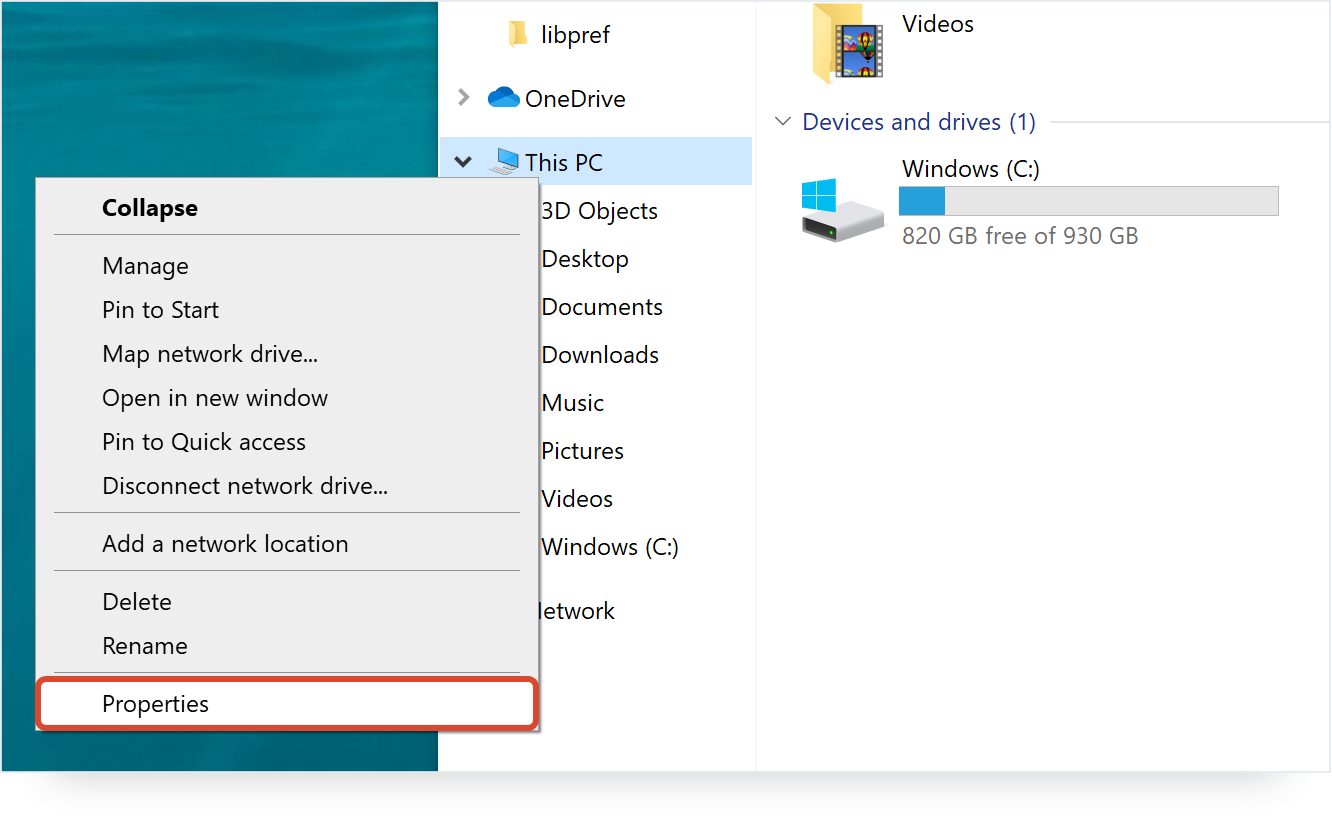Image resolution: width=1332 pixels, height=818 pixels.
Task: Click the Windows (C:) storage usage bar
Action: point(1088,201)
